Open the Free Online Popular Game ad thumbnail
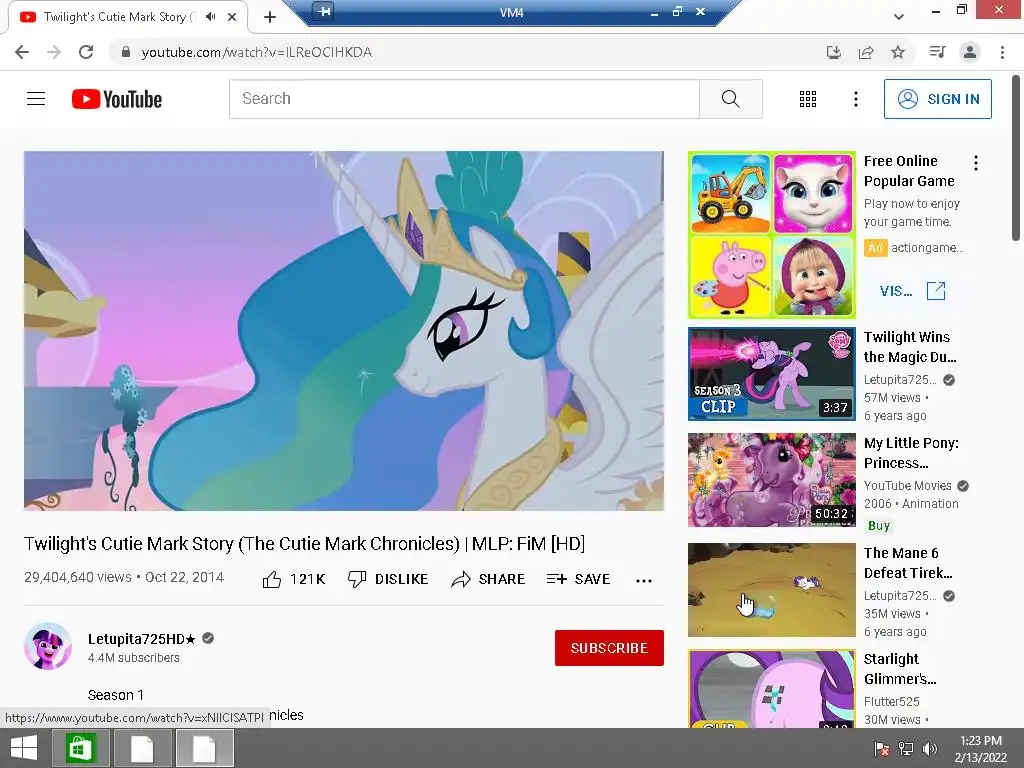 coord(771,235)
